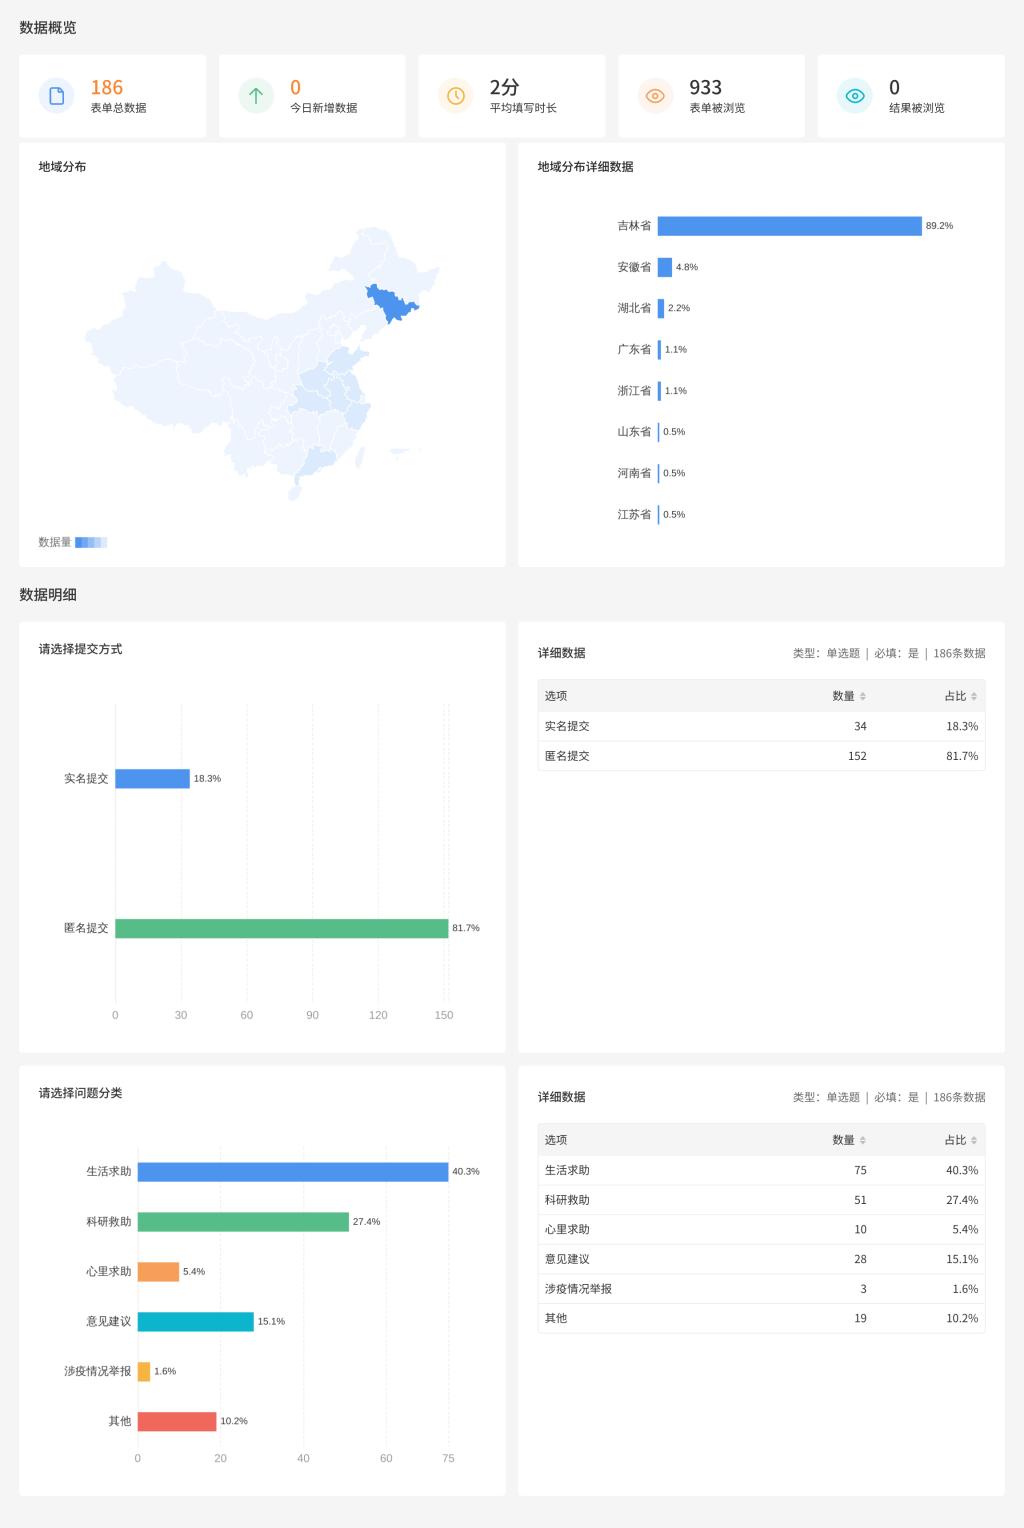Click the green 匿名提交 bar in the chart
This screenshot has height=1528, width=1024.
pyautogui.click(x=281, y=928)
